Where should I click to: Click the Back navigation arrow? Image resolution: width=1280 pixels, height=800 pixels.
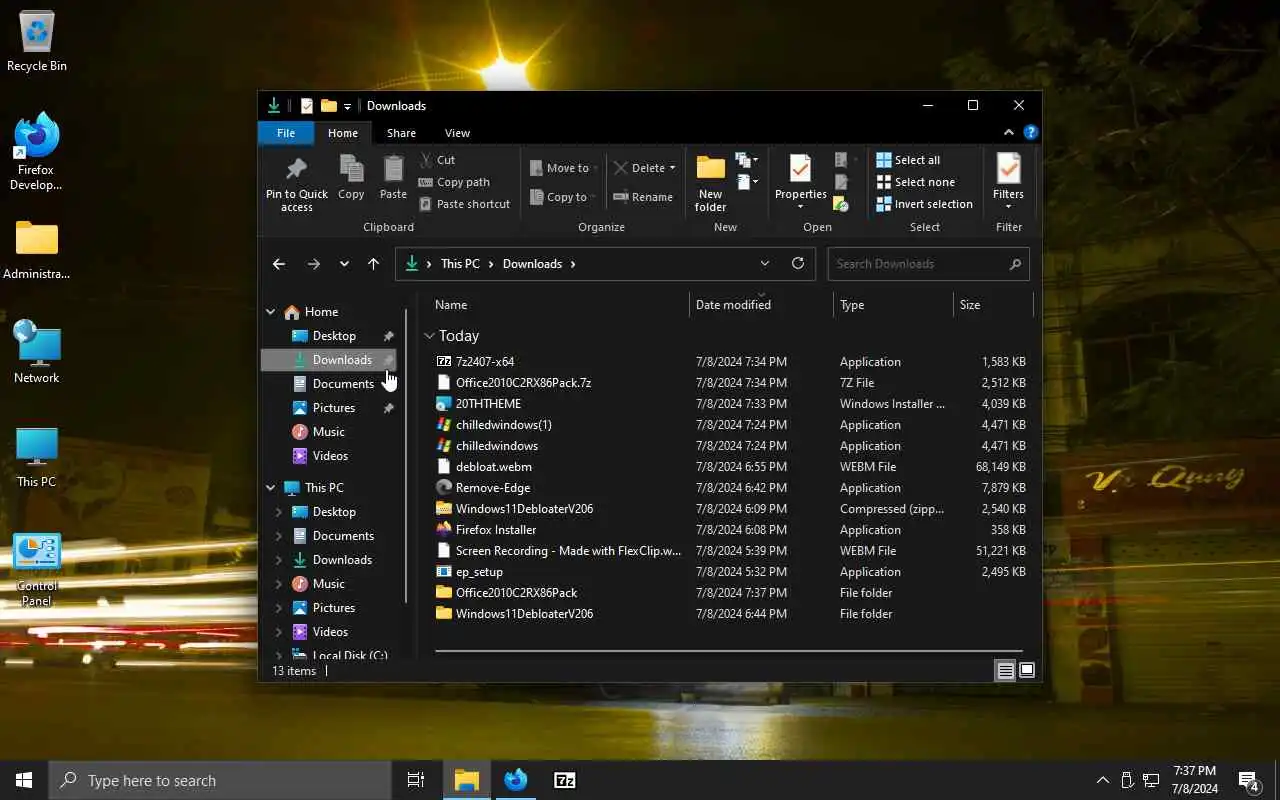[x=279, y=264]
